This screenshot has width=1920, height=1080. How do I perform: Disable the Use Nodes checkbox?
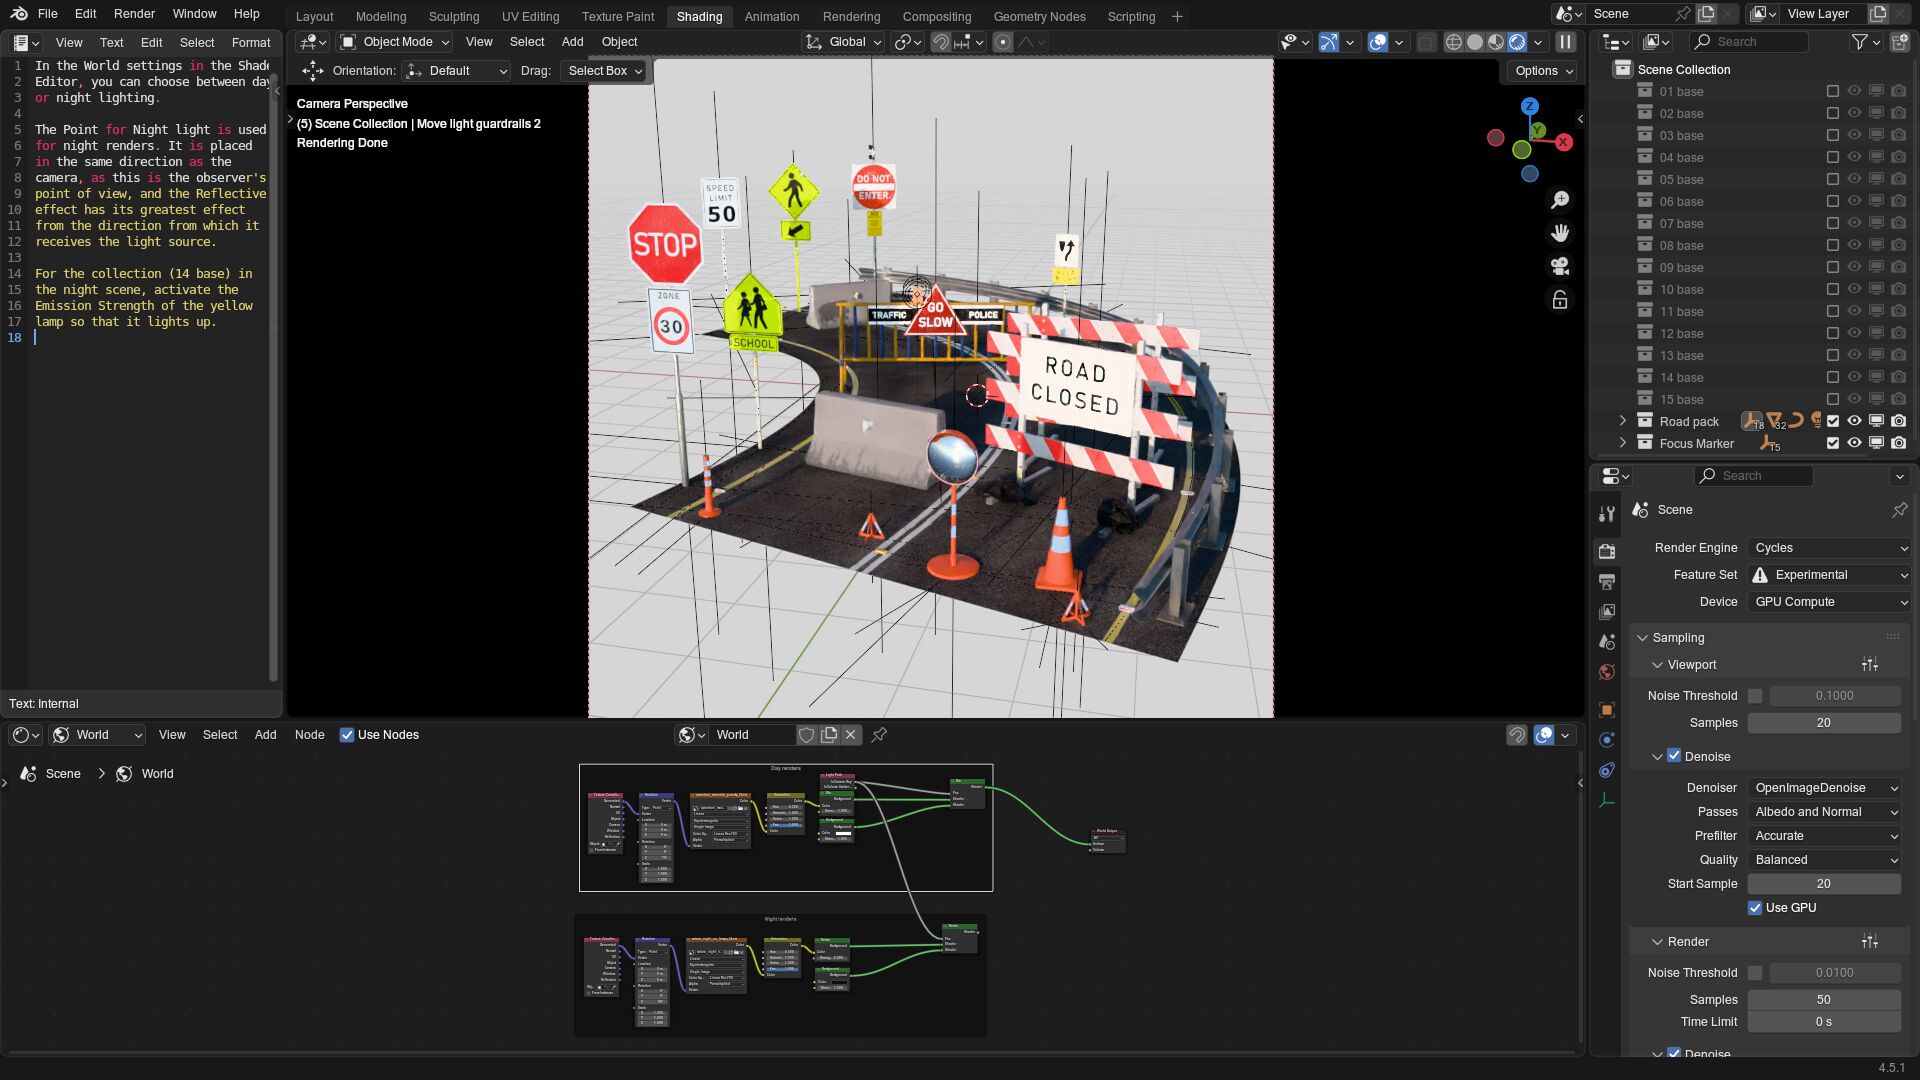coord(347,735)
